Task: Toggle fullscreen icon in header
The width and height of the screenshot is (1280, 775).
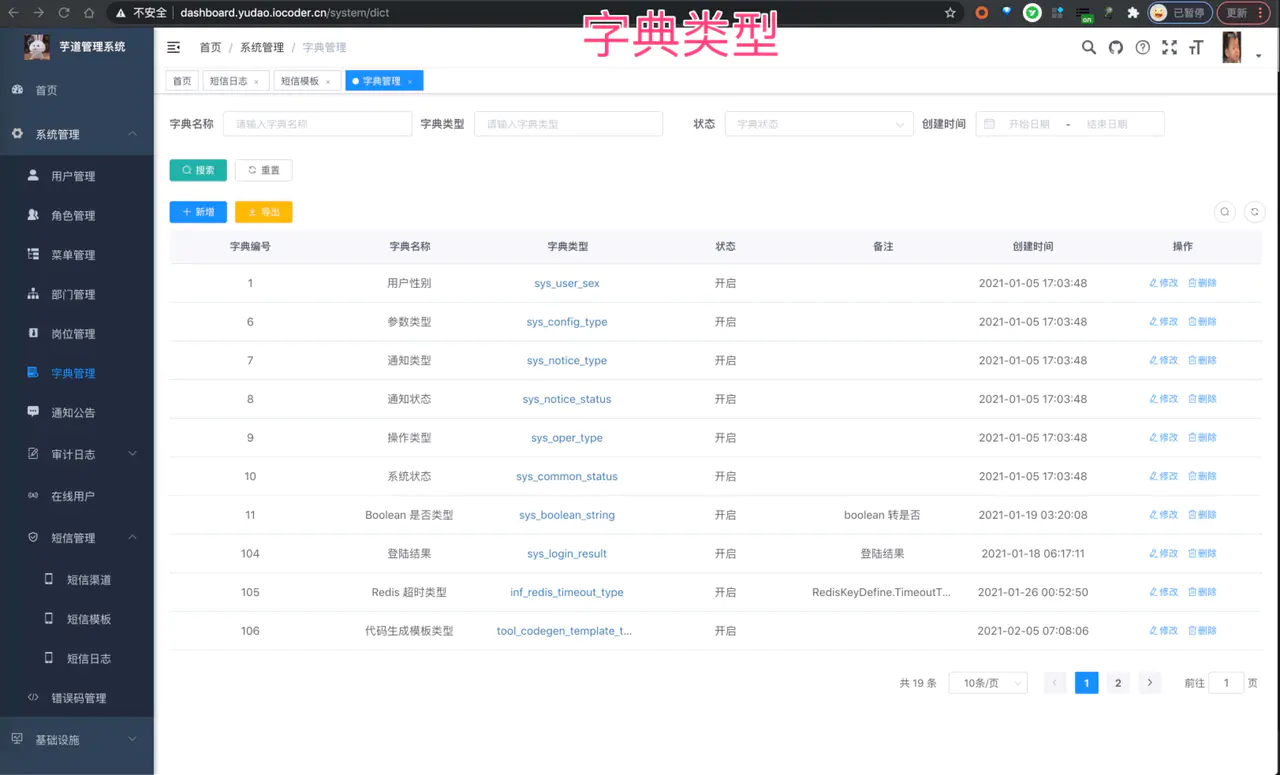Action: (1169, 47)
